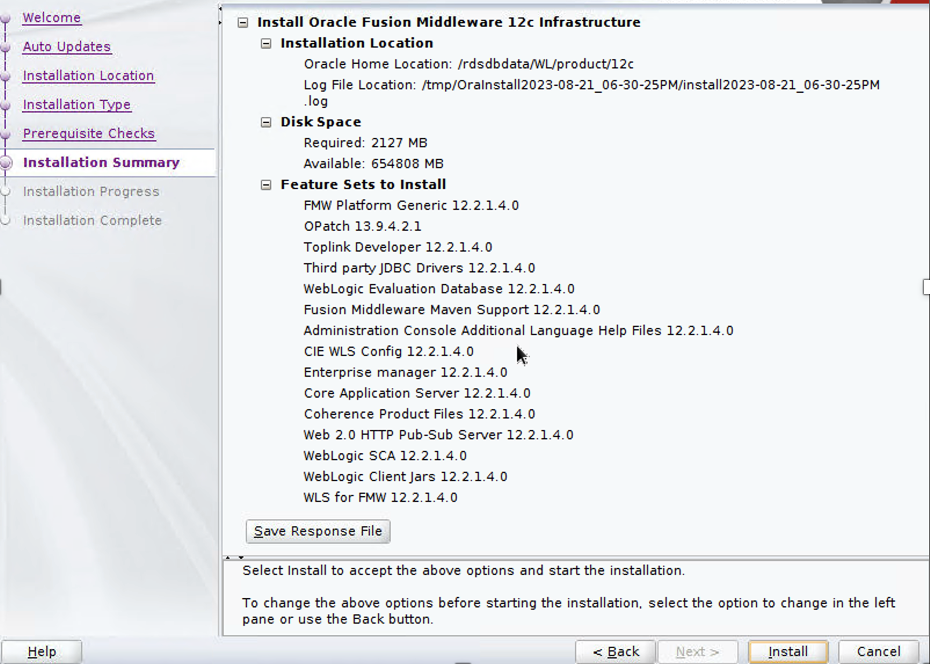Click the splitter arrows above message pane

tap(230, 558)
